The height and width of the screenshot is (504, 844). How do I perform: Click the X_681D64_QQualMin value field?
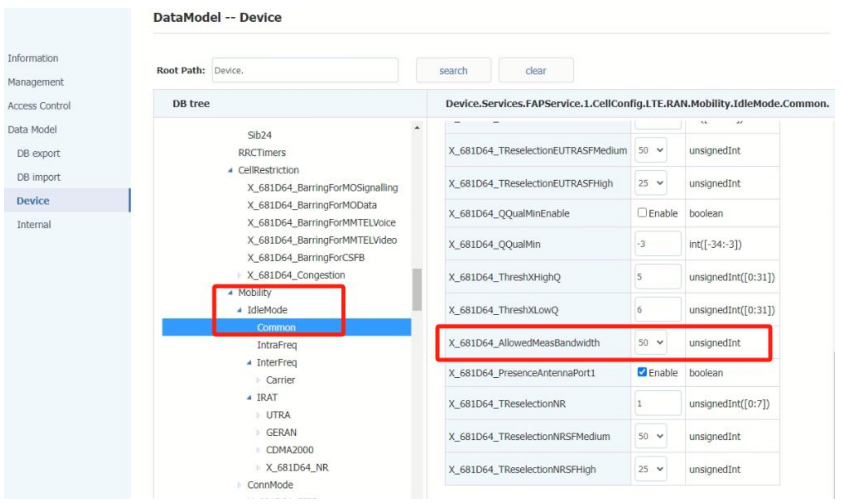(x=656, y=245)
